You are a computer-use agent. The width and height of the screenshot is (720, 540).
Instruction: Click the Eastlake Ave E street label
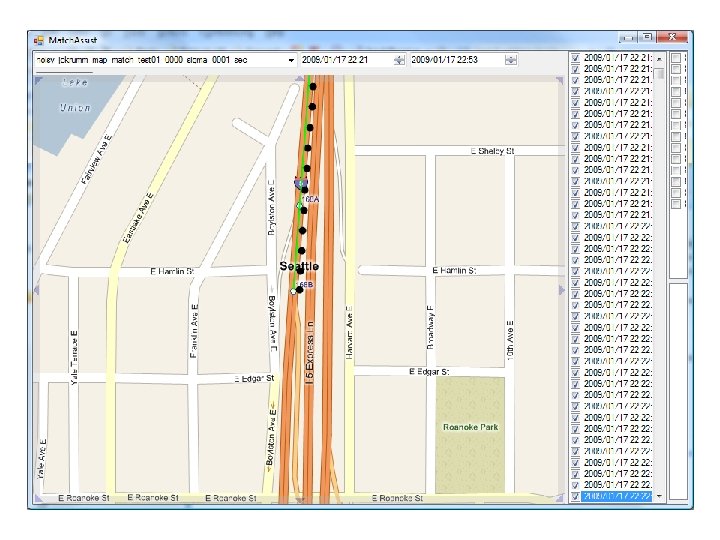pyautogui.click(x=139, y=218)
